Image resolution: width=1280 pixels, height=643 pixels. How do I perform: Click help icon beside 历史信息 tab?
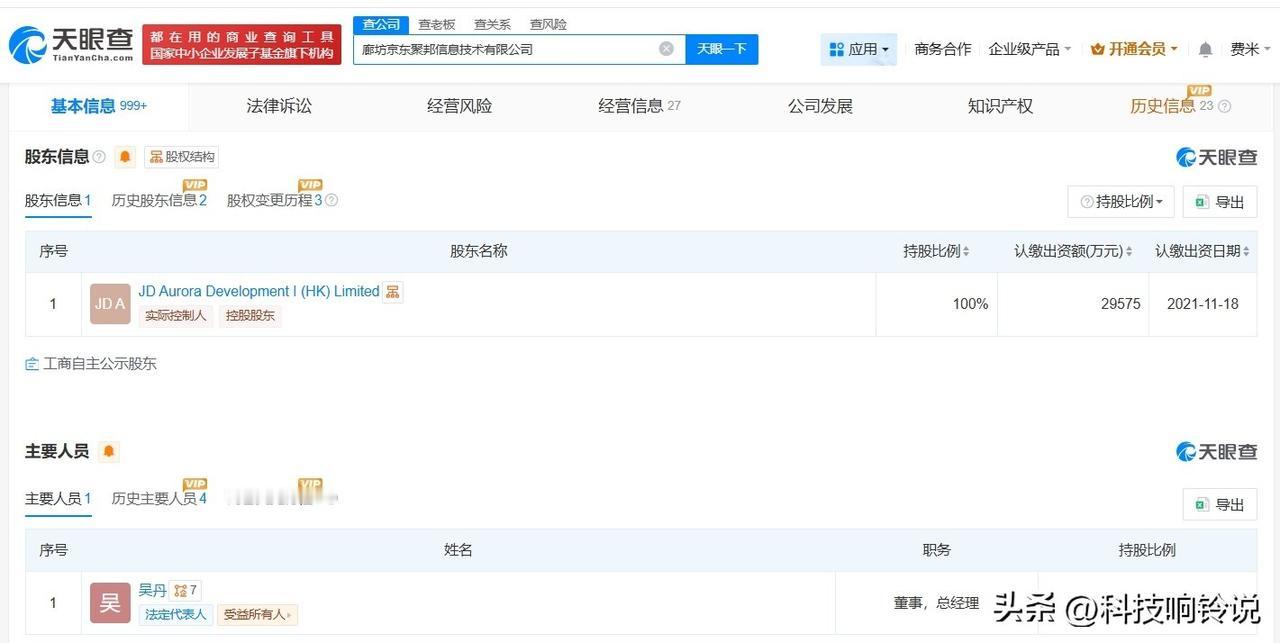click(x=1224, y=106)
